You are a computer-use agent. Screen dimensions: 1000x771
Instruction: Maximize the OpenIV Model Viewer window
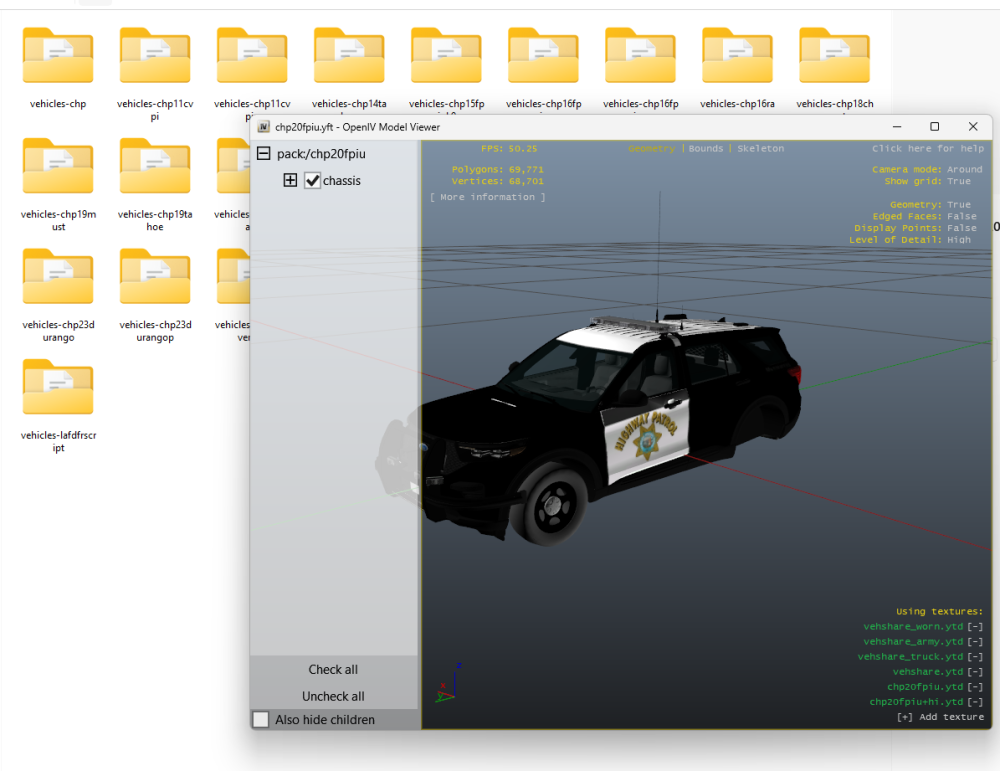934,127
